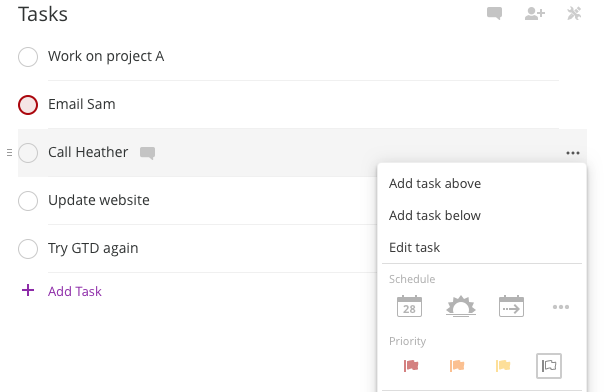Image resolution: width=605 pixels, height=392 pixels.
Task: Select Edit task from the menu
Action: pyautogui.click(x=414, y=247)
